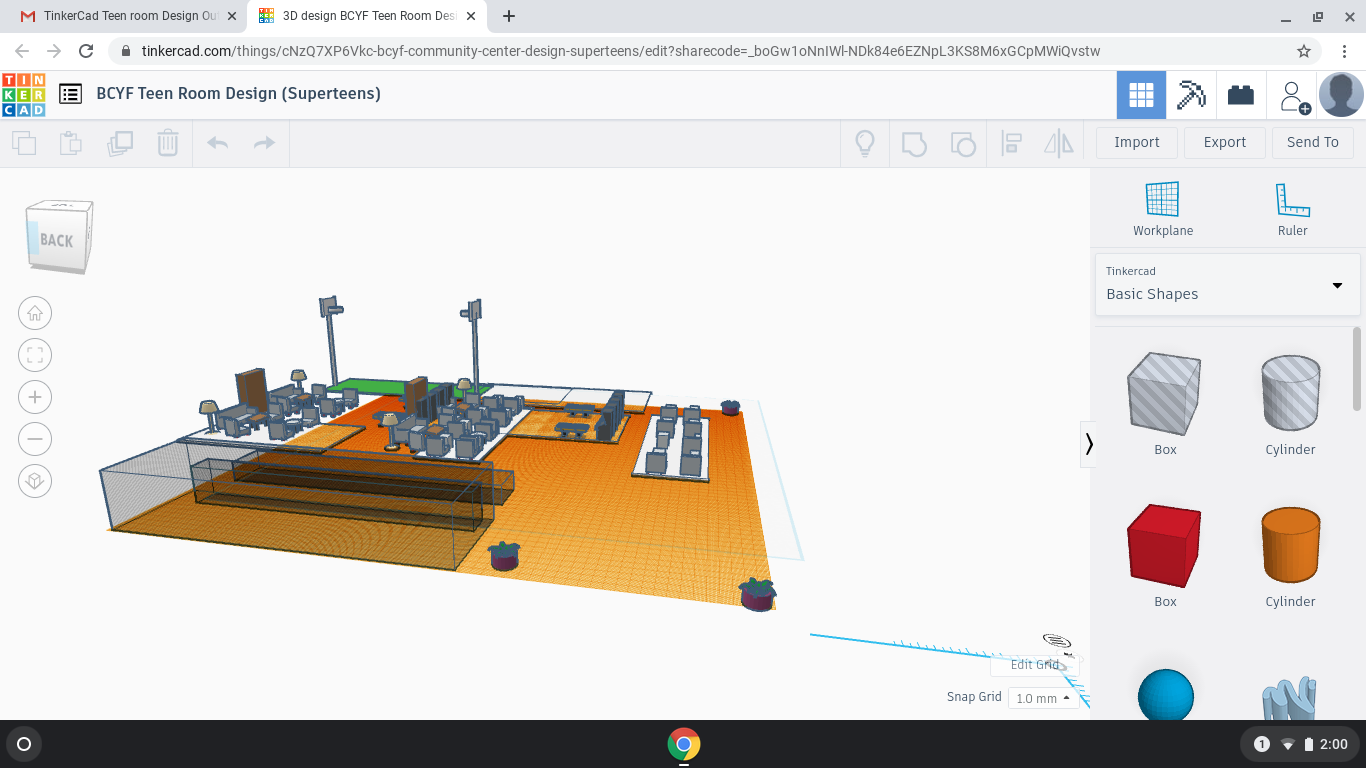Click the Export button
1366x768 pixels.
pyautogui.click(x=1224, y=142)
